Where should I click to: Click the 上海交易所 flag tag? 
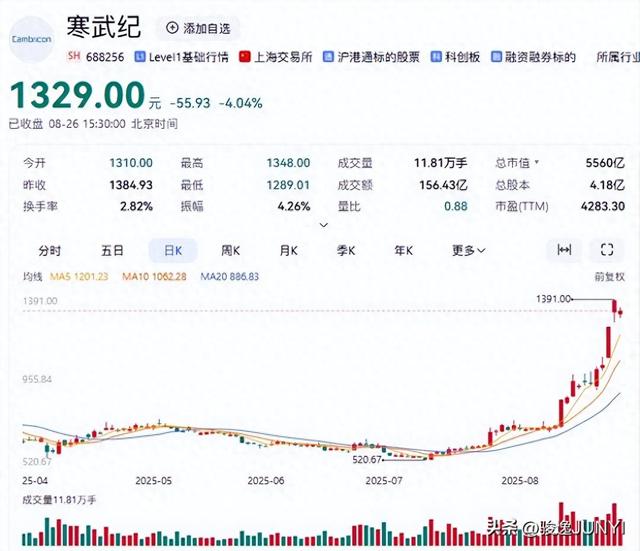point(276,57)
